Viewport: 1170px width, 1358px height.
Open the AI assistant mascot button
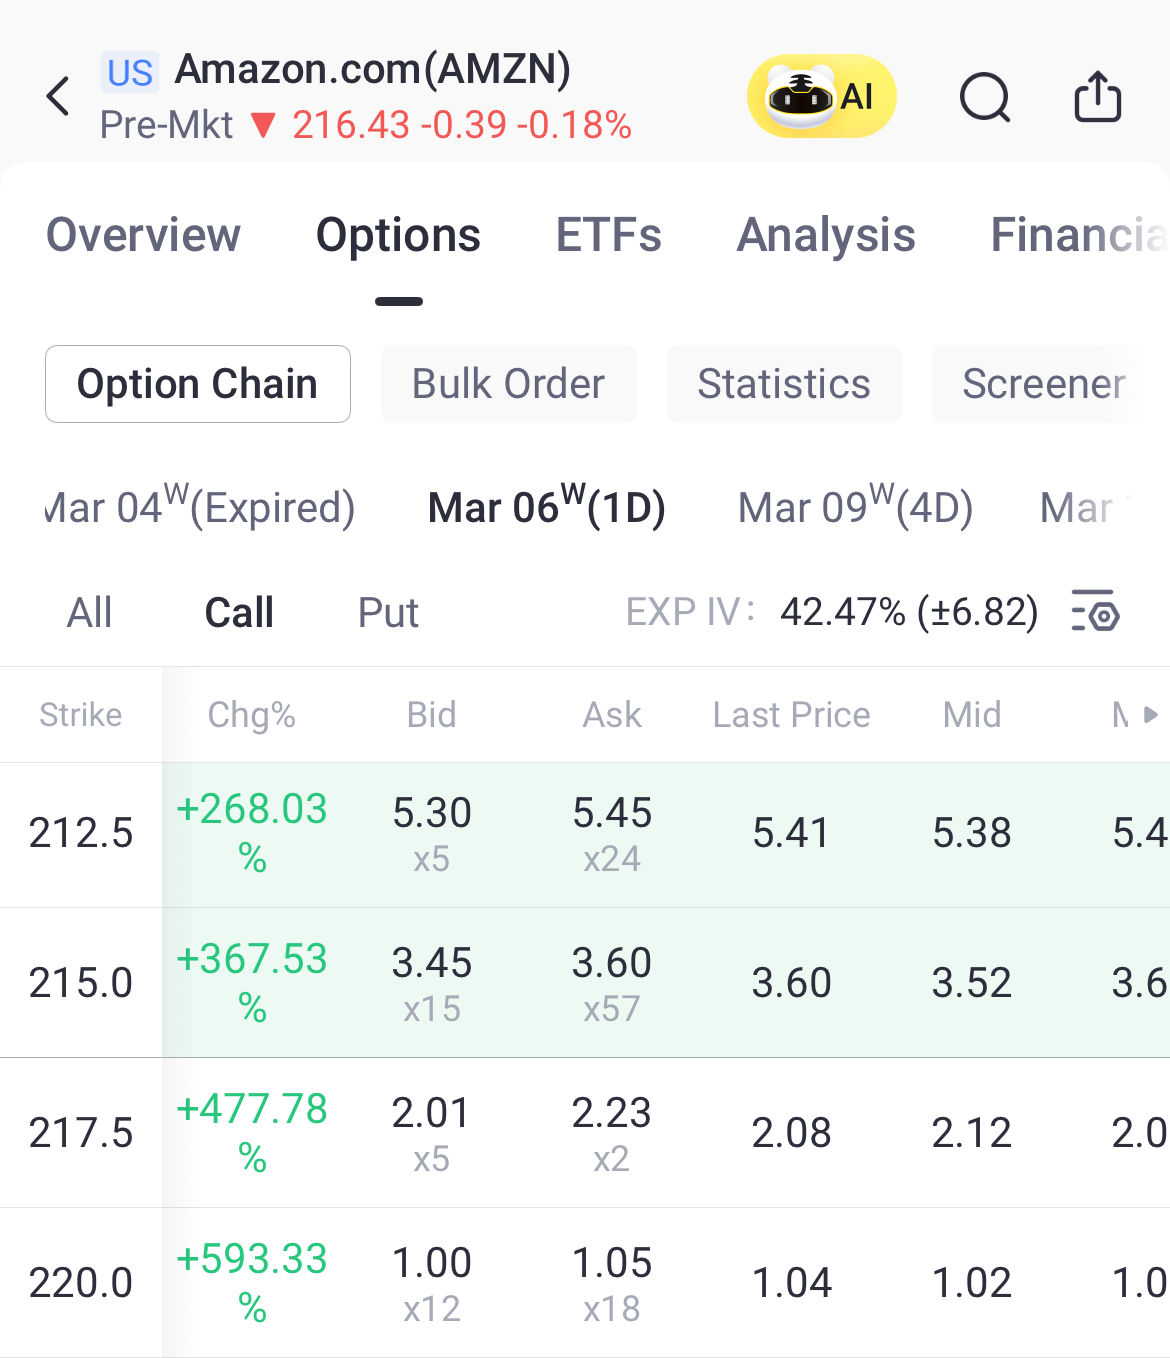[x=821, y=97]
